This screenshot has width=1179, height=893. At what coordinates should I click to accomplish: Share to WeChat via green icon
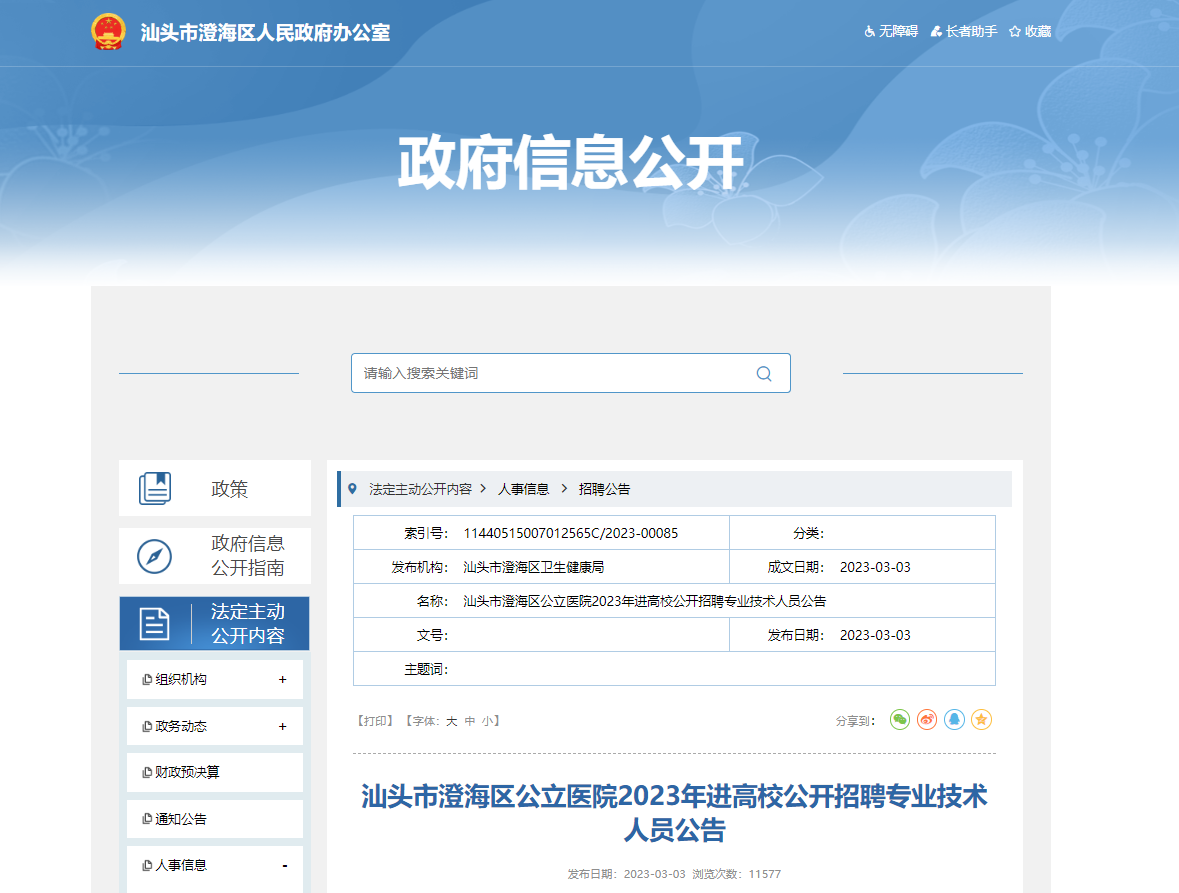click(x=900, y=720)
